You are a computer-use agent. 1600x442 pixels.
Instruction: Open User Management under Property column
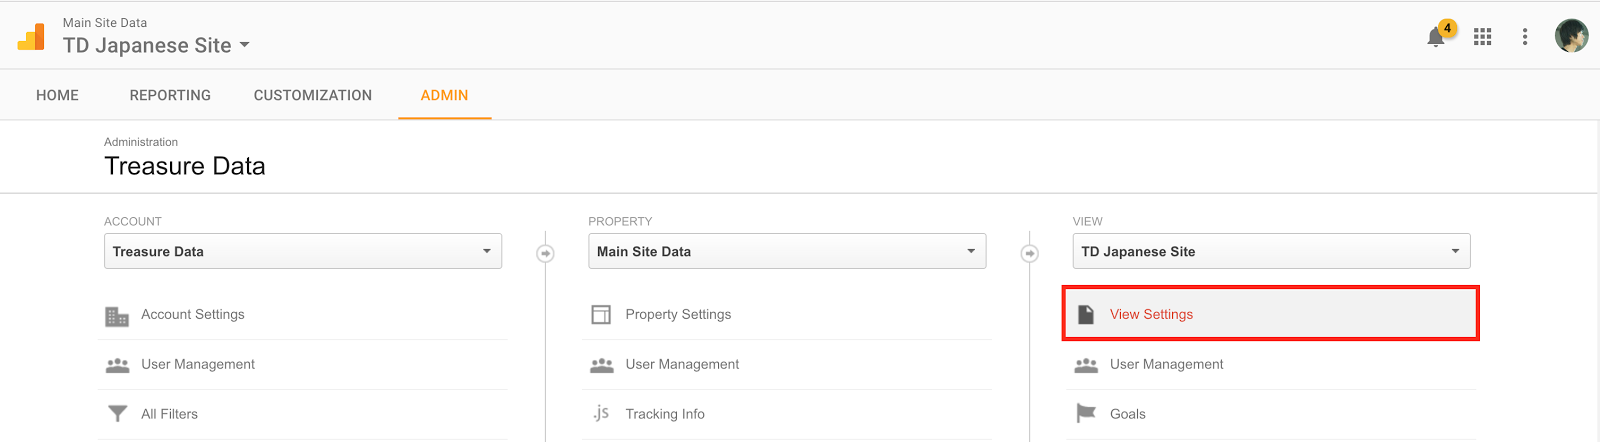coord(682,364)
